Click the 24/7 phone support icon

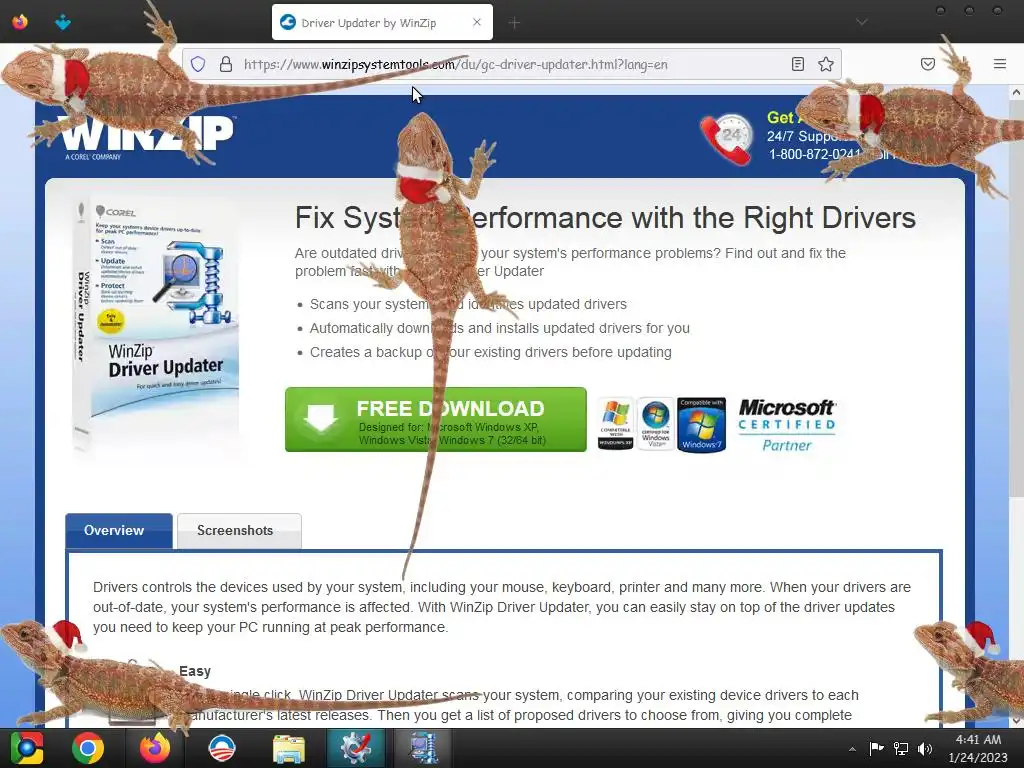[727, 138]
